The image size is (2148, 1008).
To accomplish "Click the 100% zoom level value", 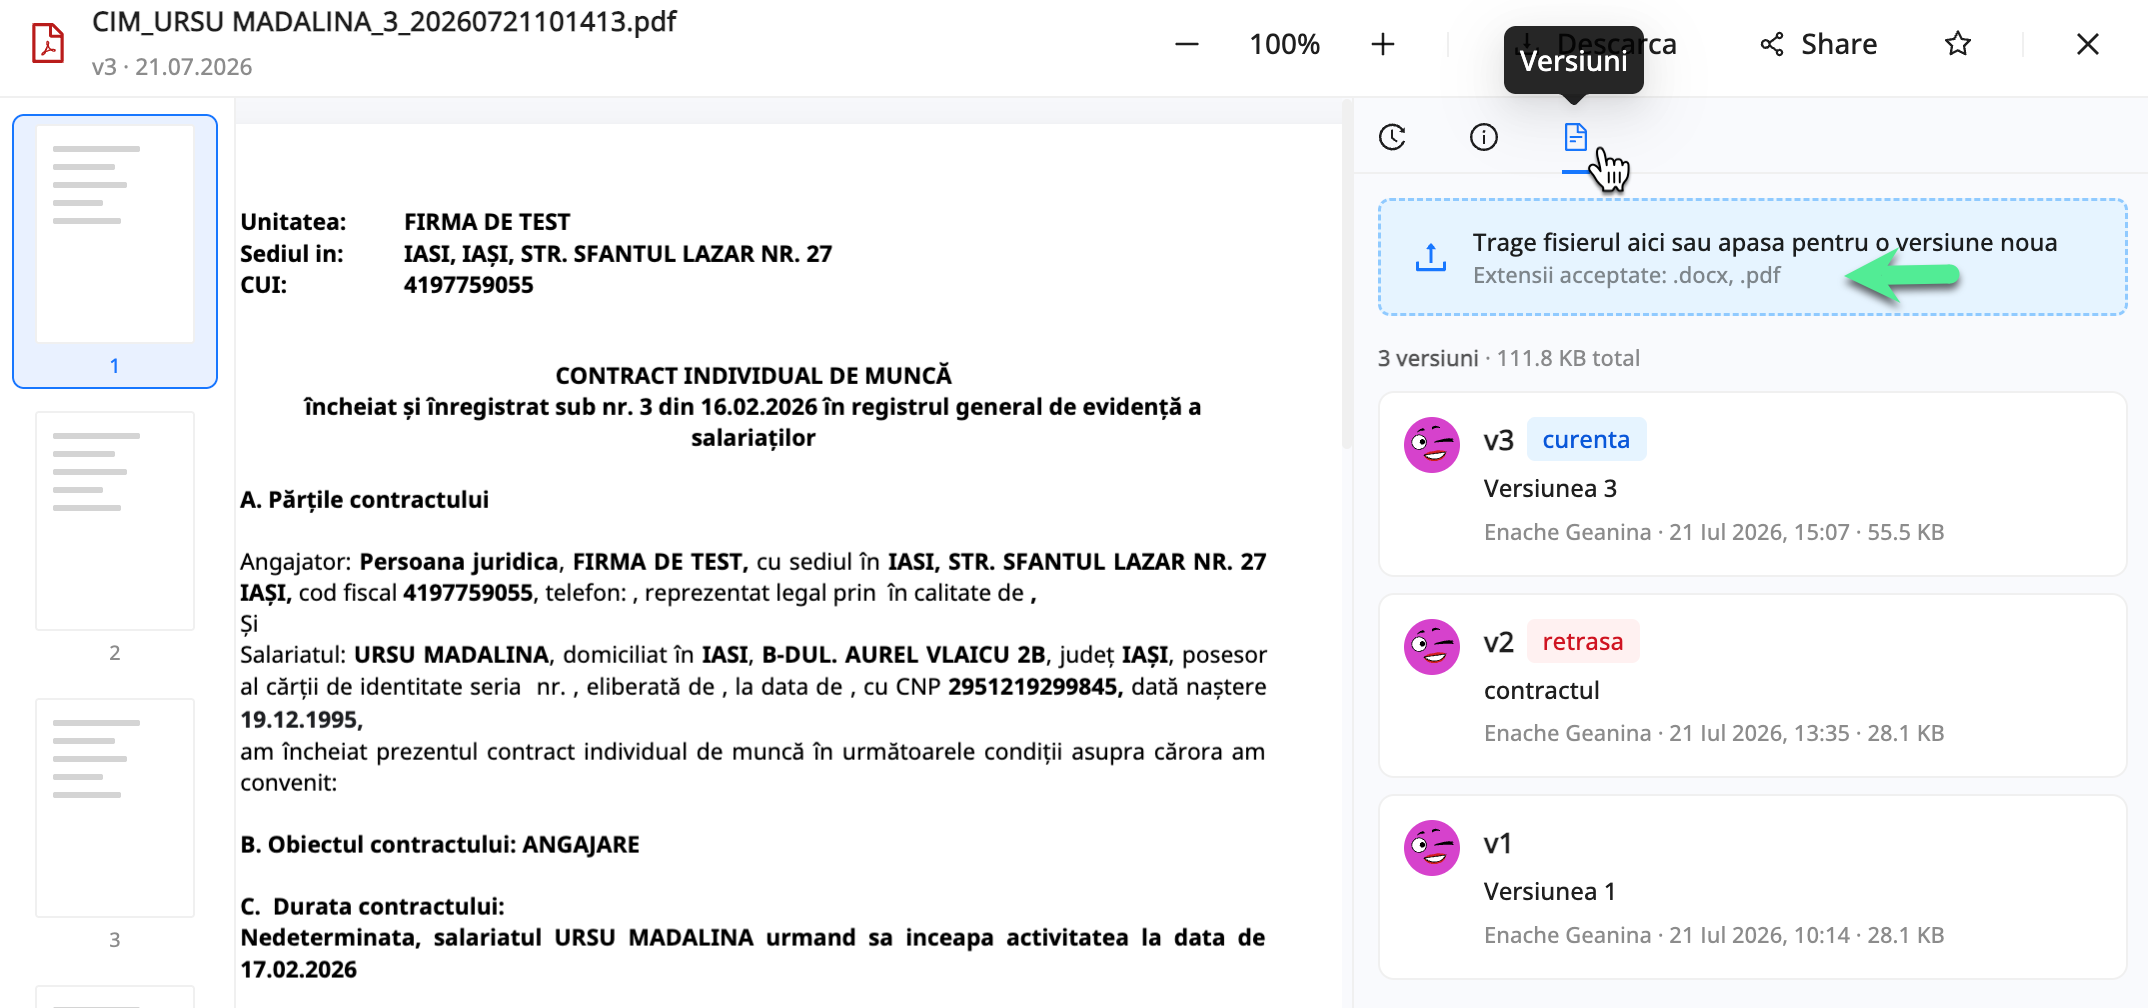I will point(1284,44).
